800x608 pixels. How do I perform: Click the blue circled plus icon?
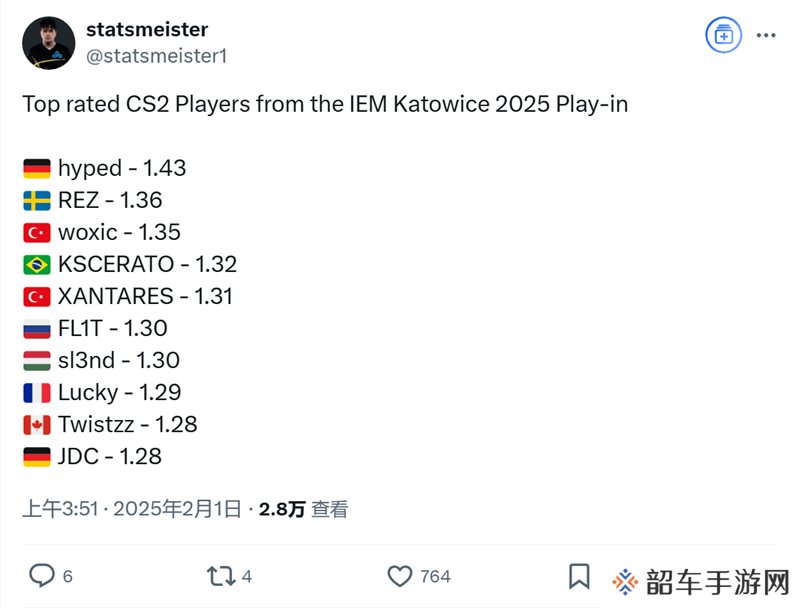click(723, 35)
